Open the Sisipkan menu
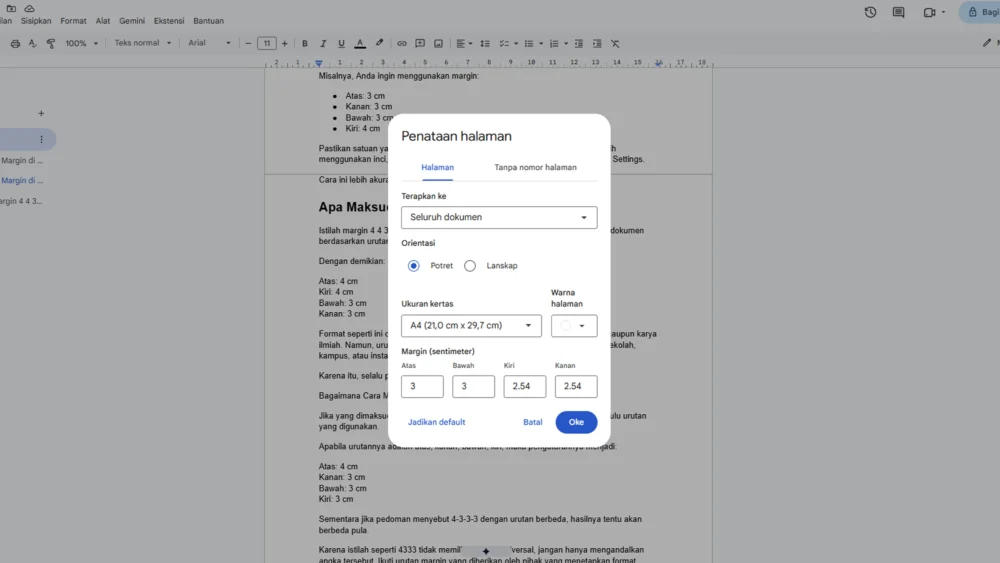1000x563 pixels. tap(36, 20)
